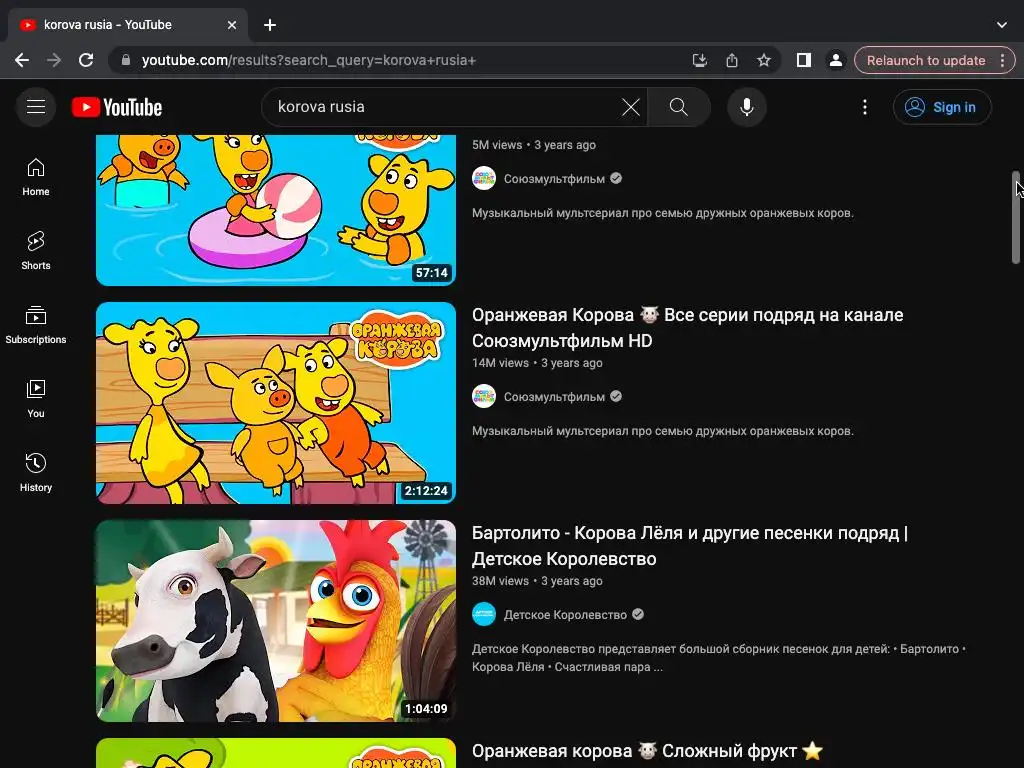Viewport: 1024px width, 768px height.
Task: Open Subscriptions in the sidebar
Action: tap(36, 325)
